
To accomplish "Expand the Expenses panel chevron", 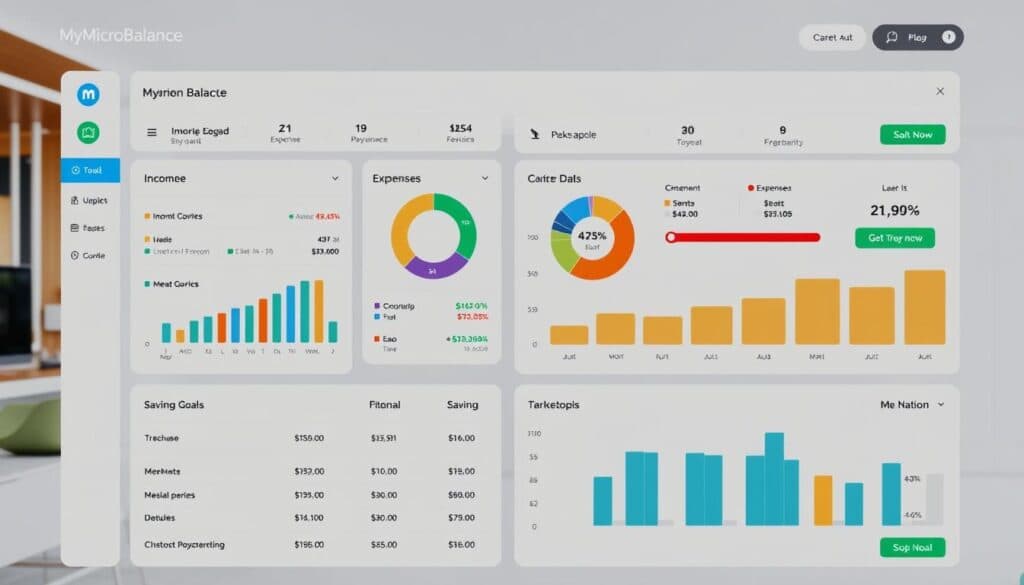I will tap(485, 178).
